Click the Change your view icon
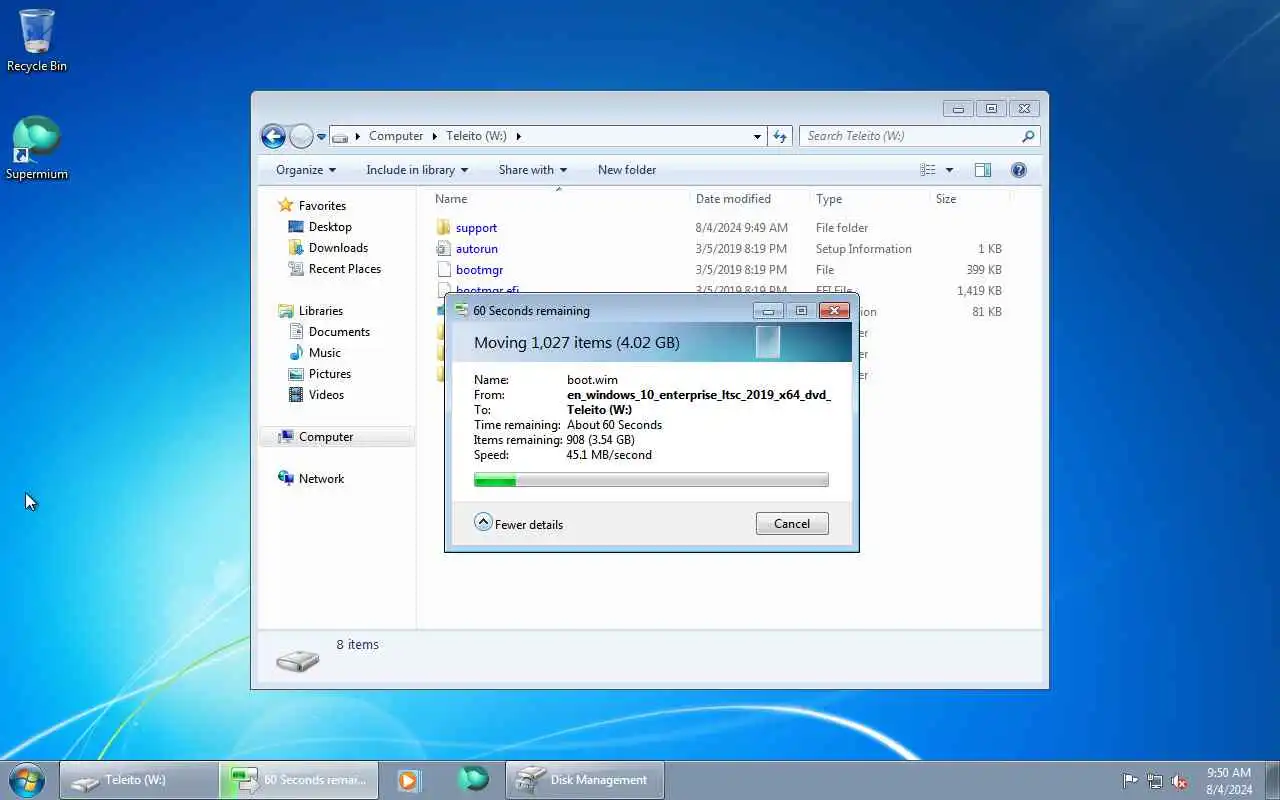Image resolution: width=1280 pixels, height=800 pixels. click(928, 170)
